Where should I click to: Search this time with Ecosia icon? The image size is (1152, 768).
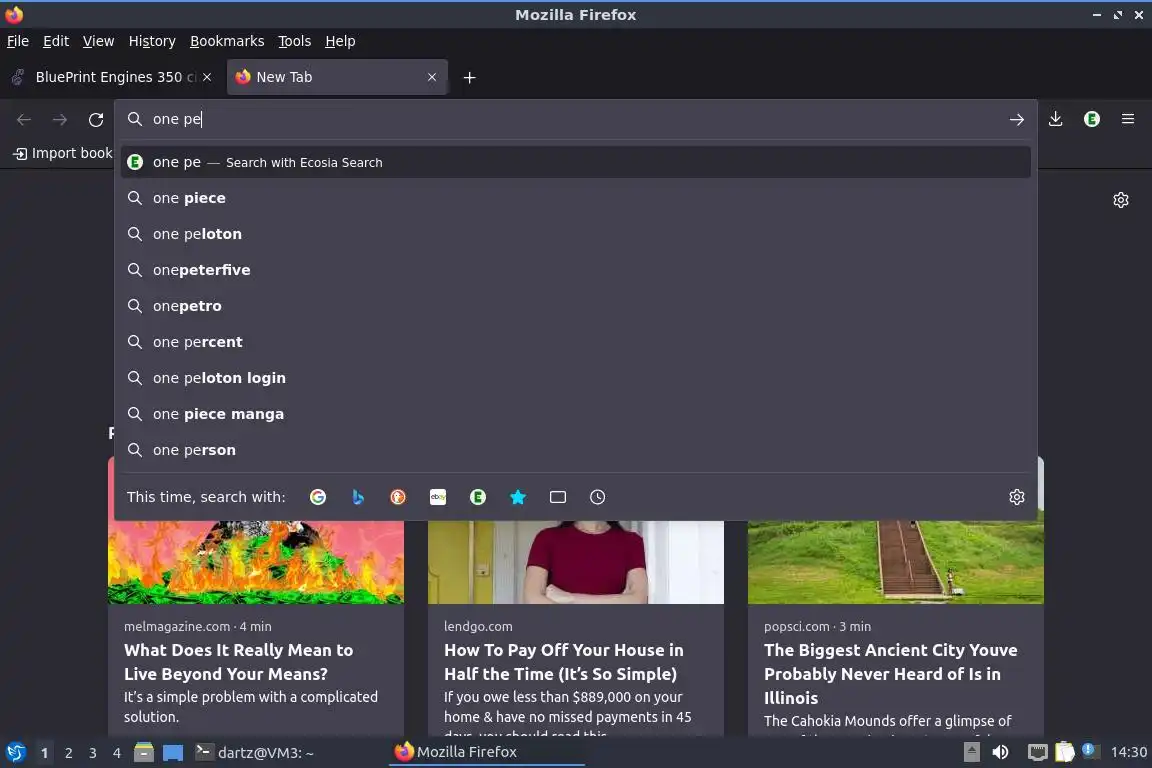pos(478,498)
